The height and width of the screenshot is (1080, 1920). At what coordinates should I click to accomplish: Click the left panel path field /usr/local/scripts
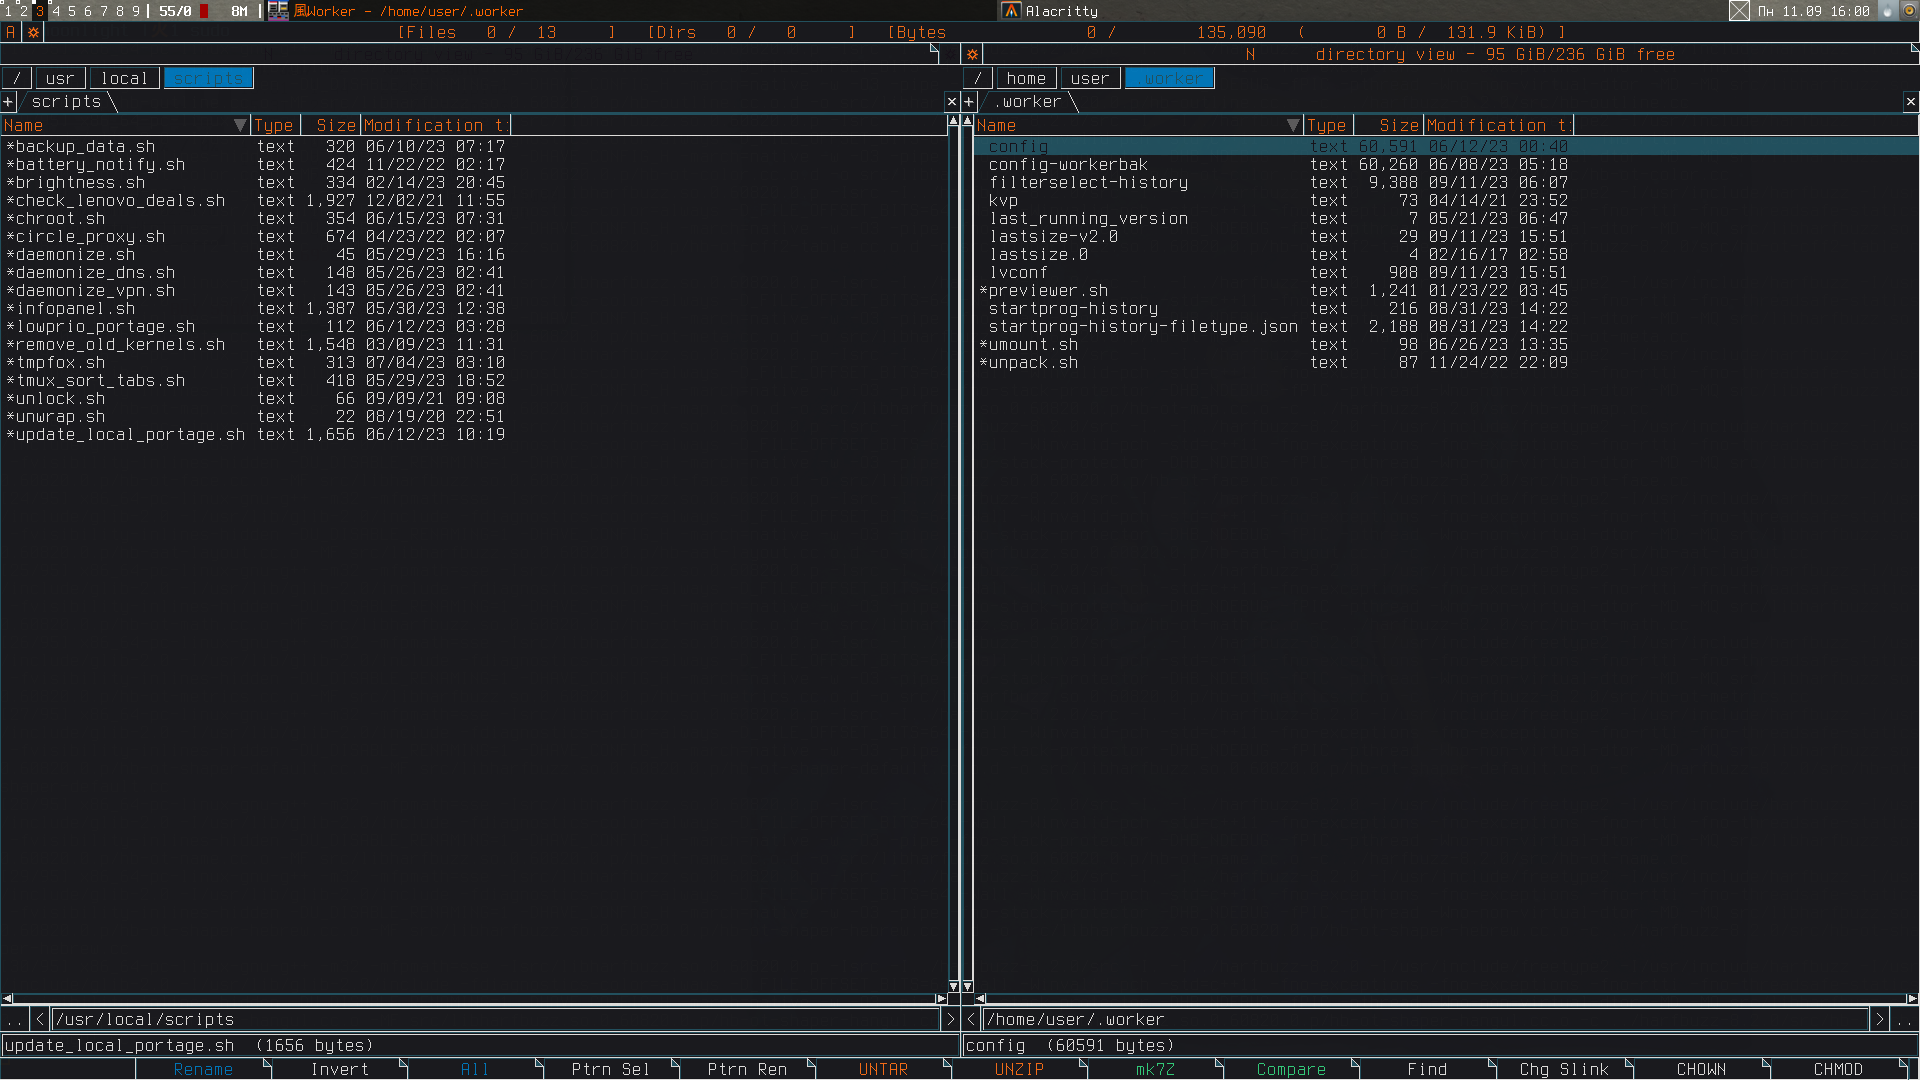[x=495, y=1020]
